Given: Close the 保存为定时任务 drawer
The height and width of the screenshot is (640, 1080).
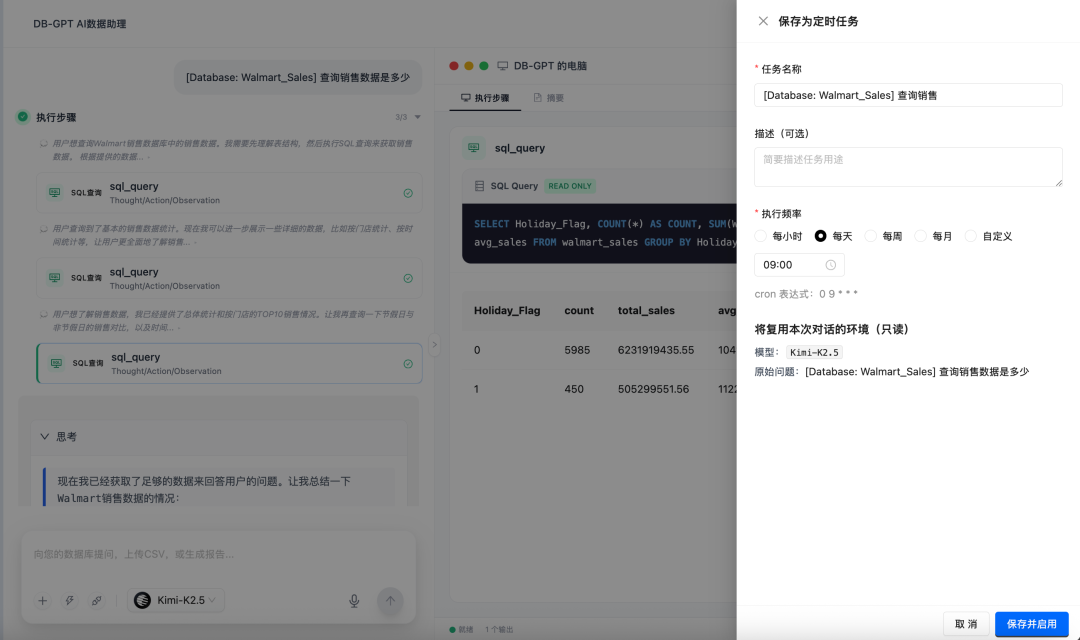Looking at the screenshot, I should tap(763, 21).
